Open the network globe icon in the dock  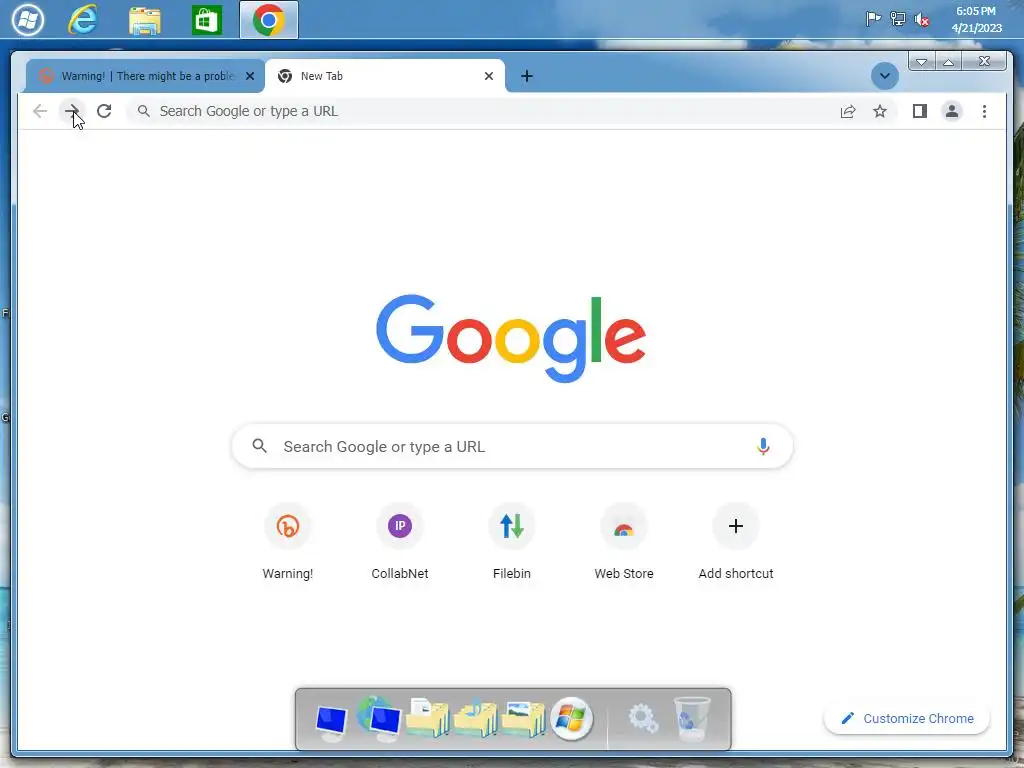click(x=379, y=719)
